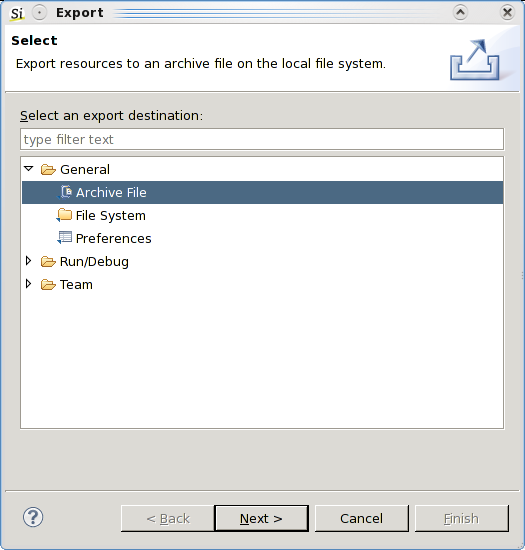Focus the type filter text field
525x550 pixels.
click(262, 139)
